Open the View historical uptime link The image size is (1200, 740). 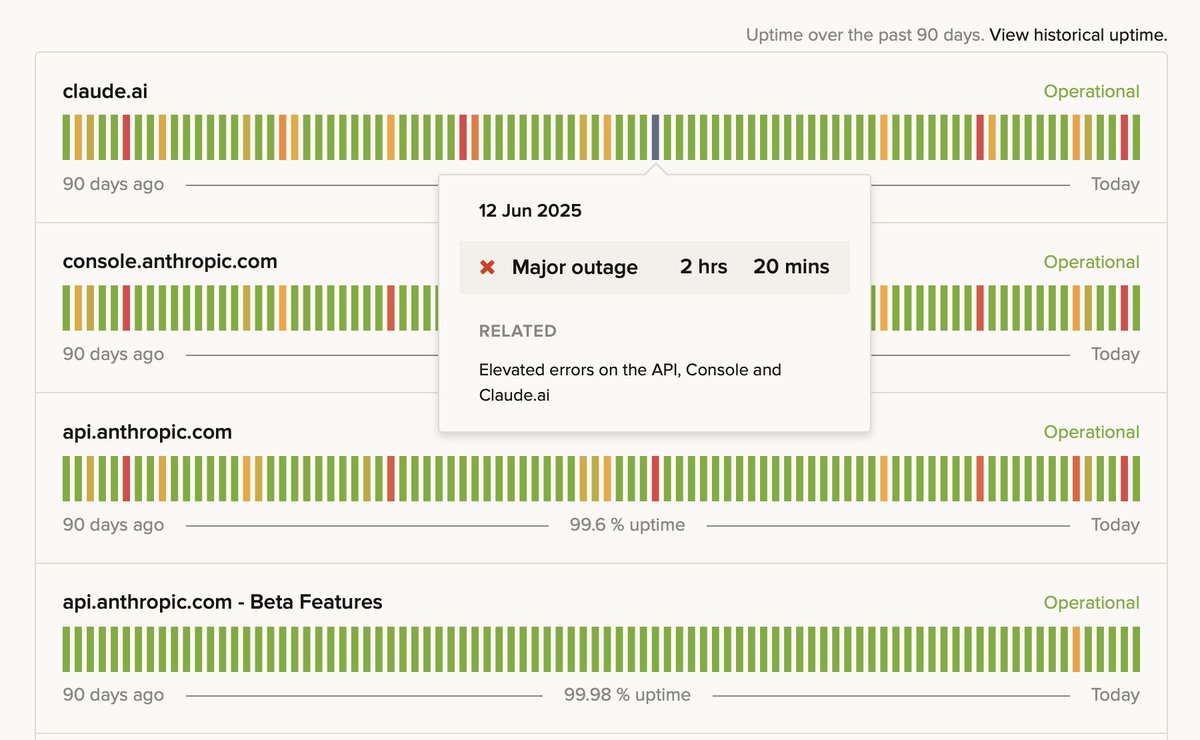(1078, 35)
